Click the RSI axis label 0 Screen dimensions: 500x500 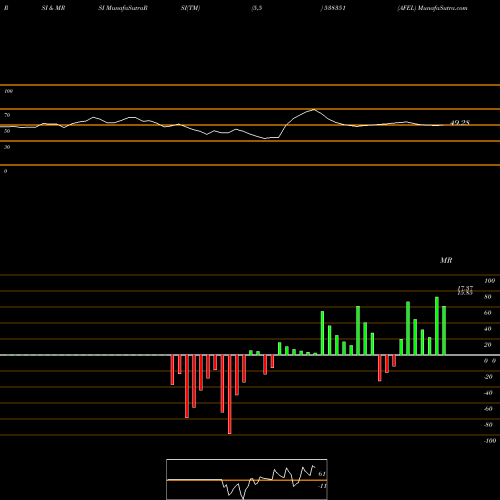[x=5, y=171]
